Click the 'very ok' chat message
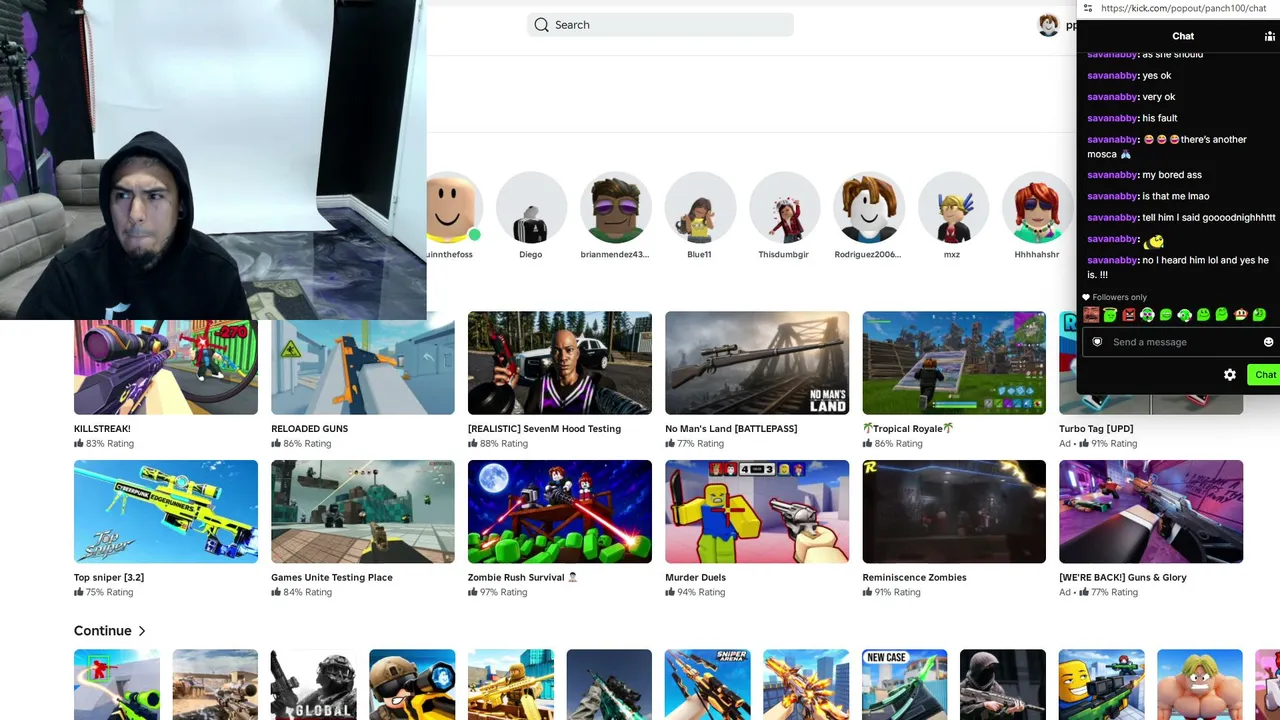 pos(1158,97)
